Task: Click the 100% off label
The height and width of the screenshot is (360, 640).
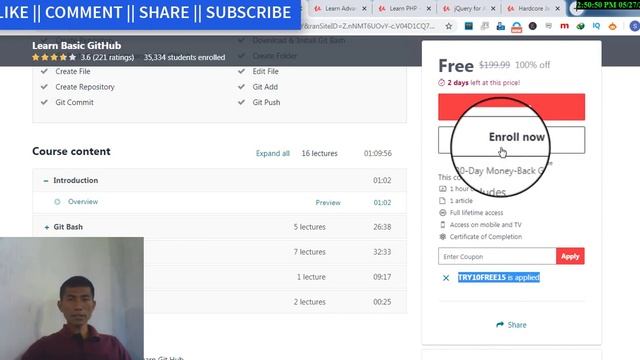Action: pos(533,65)
